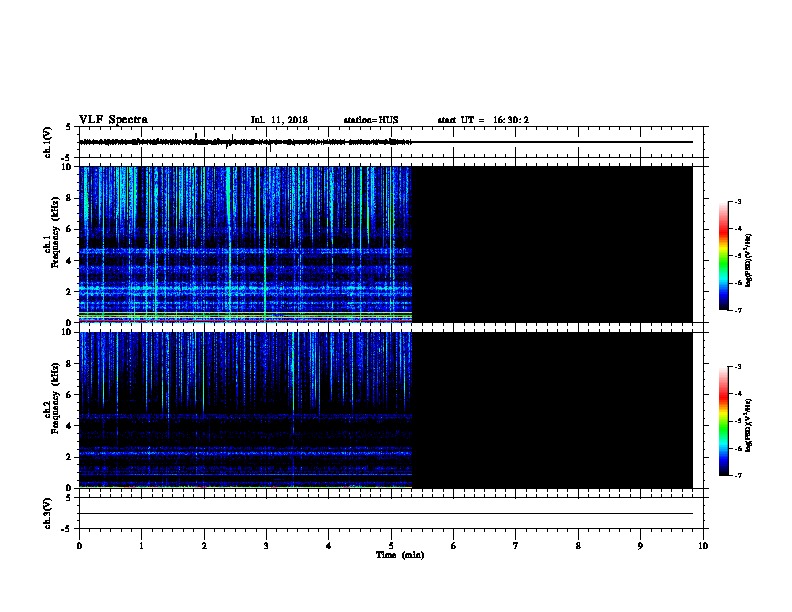792x612 pixels.
Task: Click the time axis tick label '7'
Action: coord(516,546)
